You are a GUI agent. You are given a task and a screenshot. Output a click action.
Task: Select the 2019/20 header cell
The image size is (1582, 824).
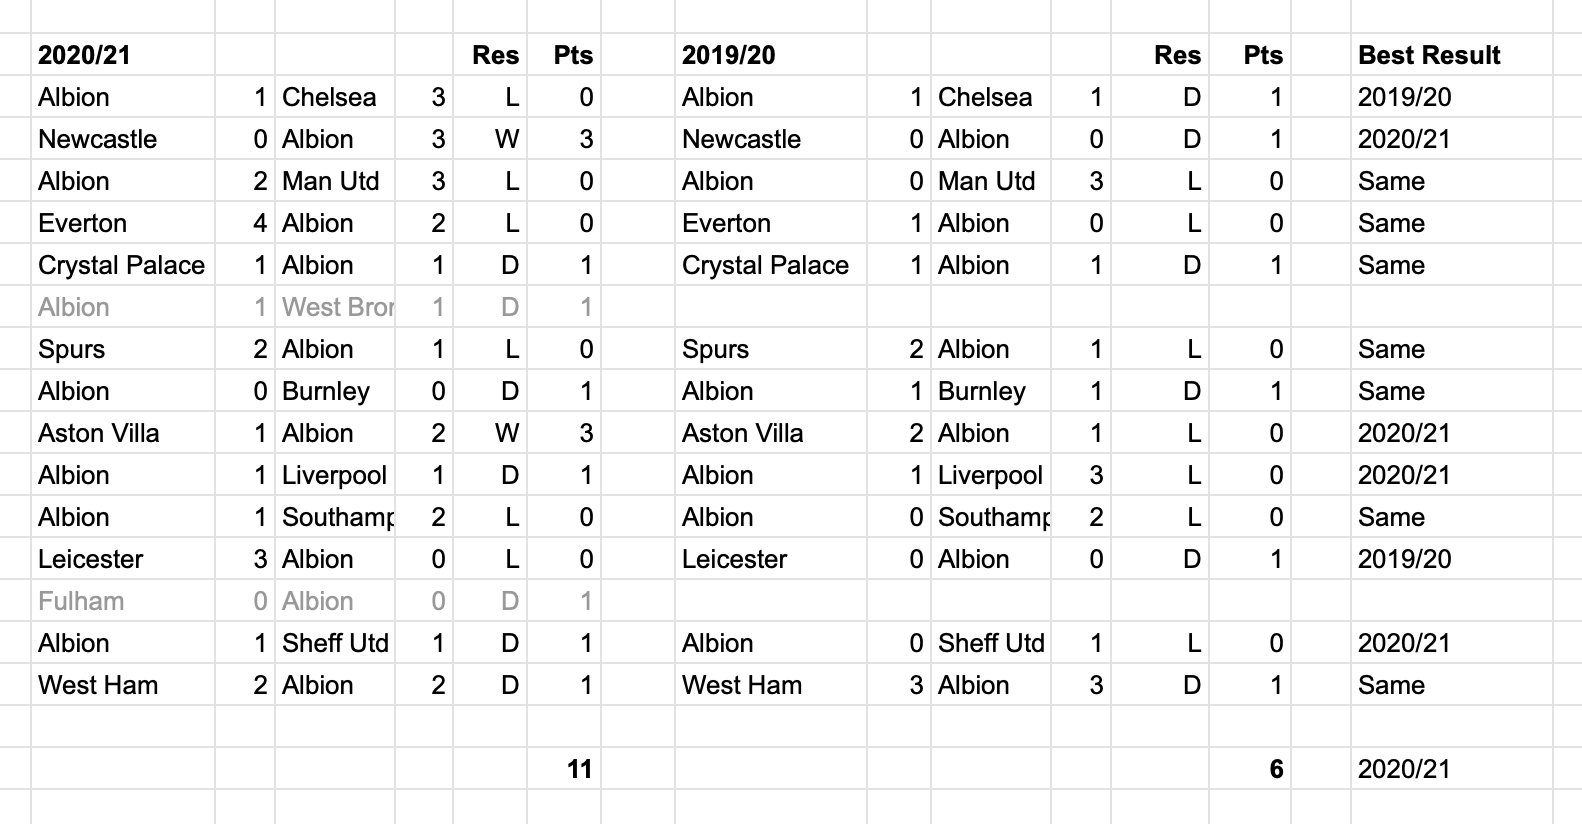[x=771, y=55]
